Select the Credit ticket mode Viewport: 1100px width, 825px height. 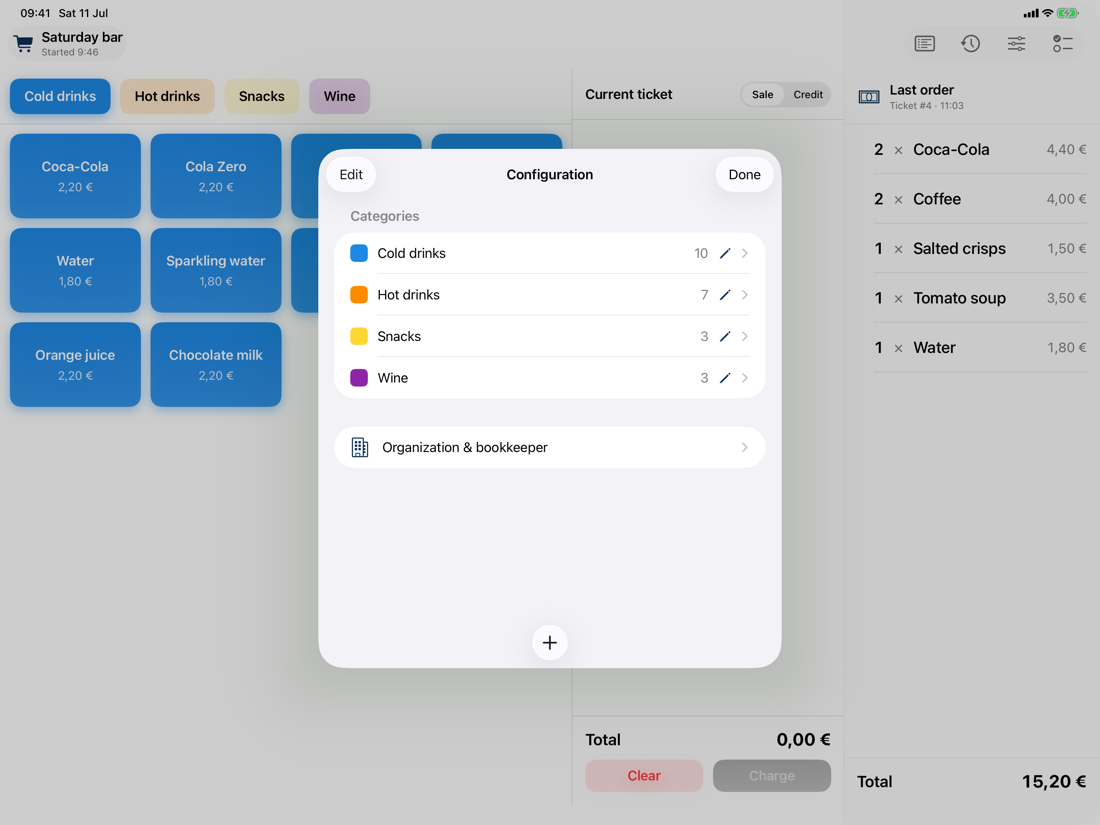click(x=807, y=95)
